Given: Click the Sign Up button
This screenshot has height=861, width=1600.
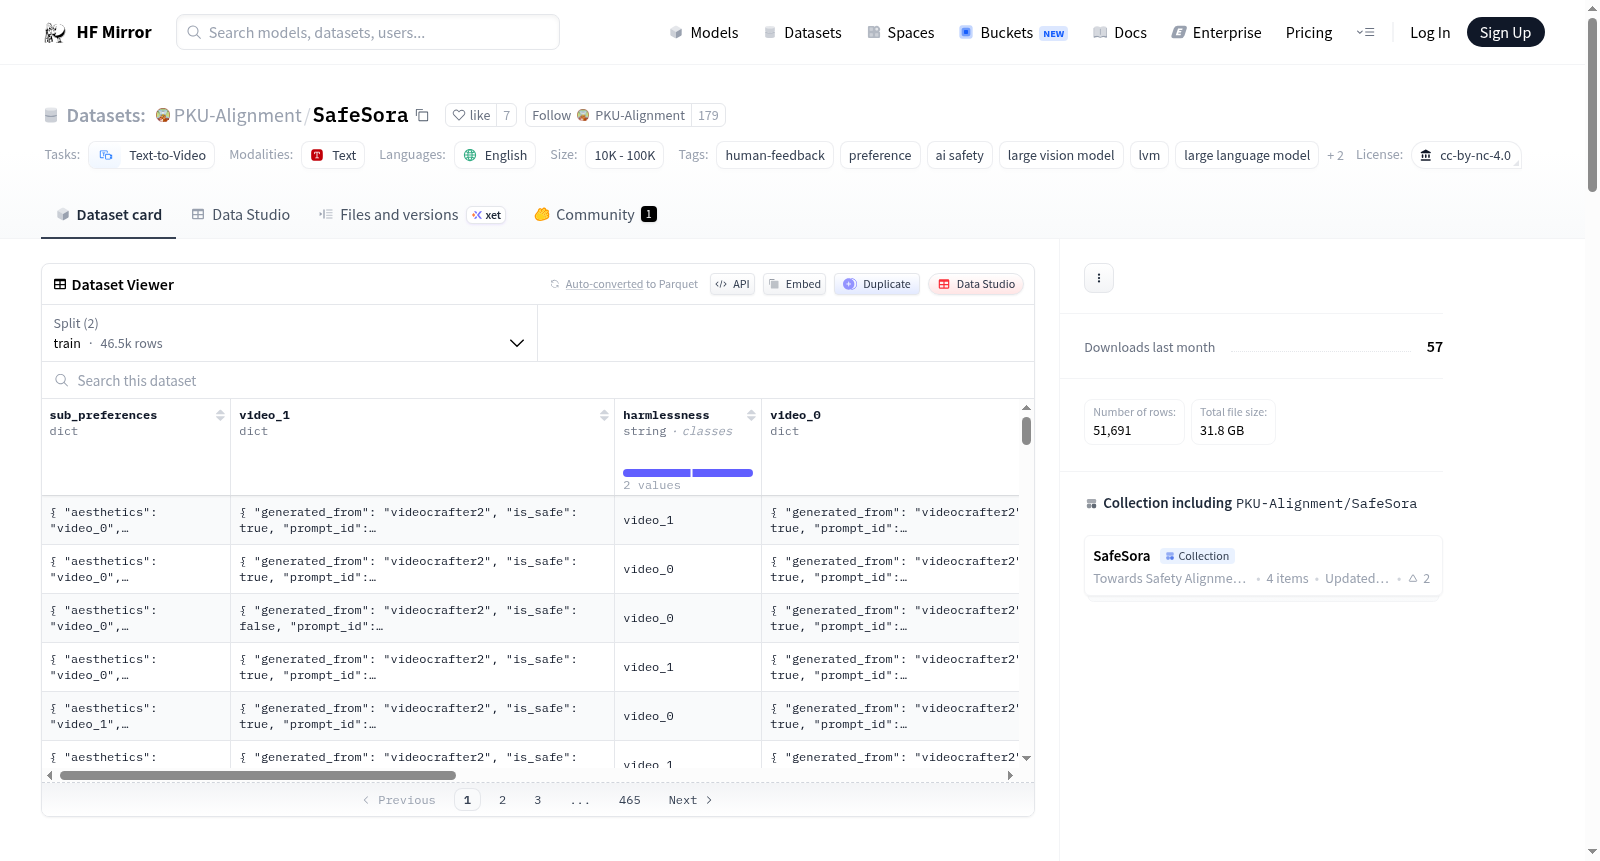Looking at the screenshot, I should 1505,33.
